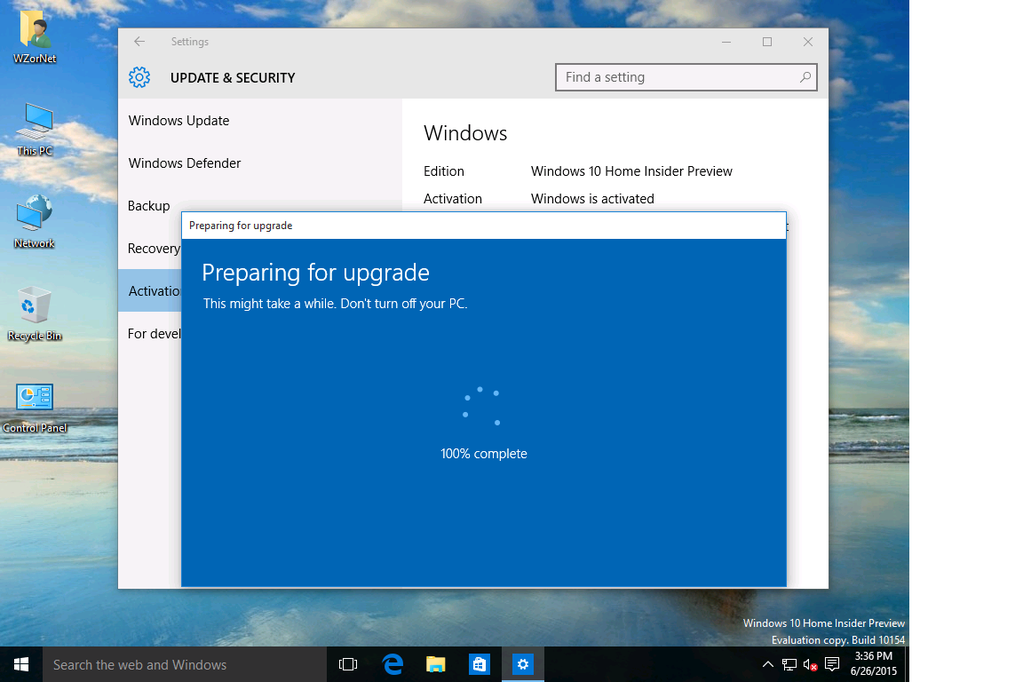Minimize the Settings window
The image size is (1023, 682).
pos(726,41)
